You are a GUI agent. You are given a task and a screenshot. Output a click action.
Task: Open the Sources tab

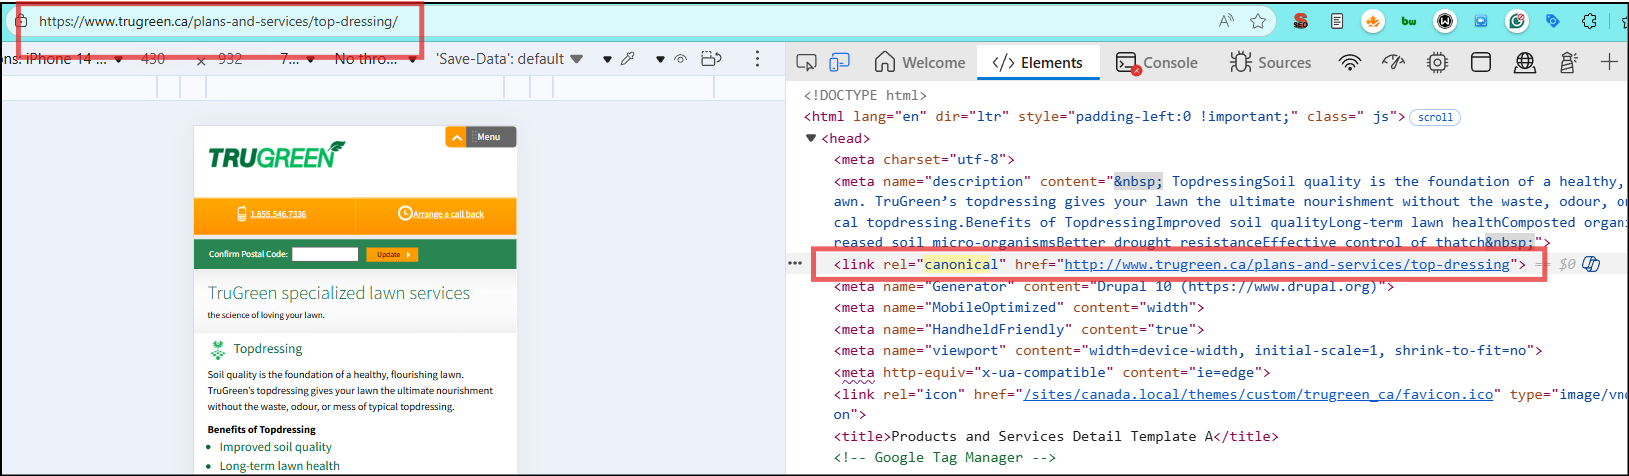(x=1271, y=62)
